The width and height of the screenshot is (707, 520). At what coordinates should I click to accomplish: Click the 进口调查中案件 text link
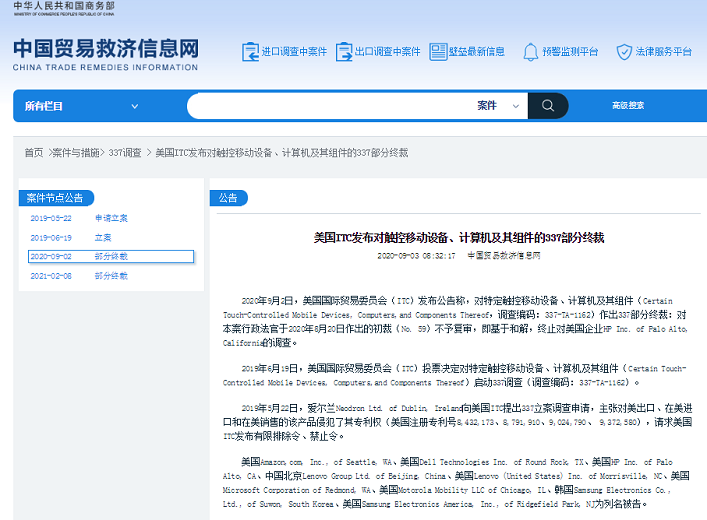tap(294, 52)
